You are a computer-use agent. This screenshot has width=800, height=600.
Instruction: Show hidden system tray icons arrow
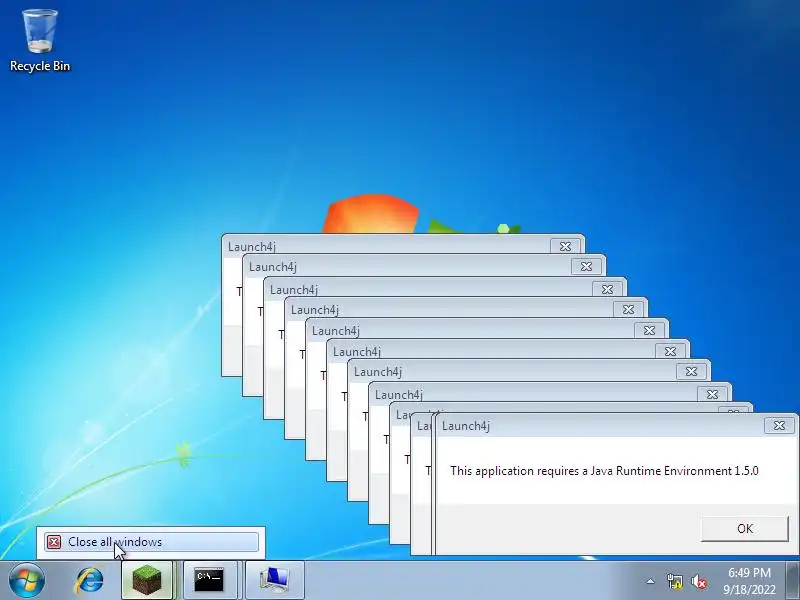coord(651,581)
